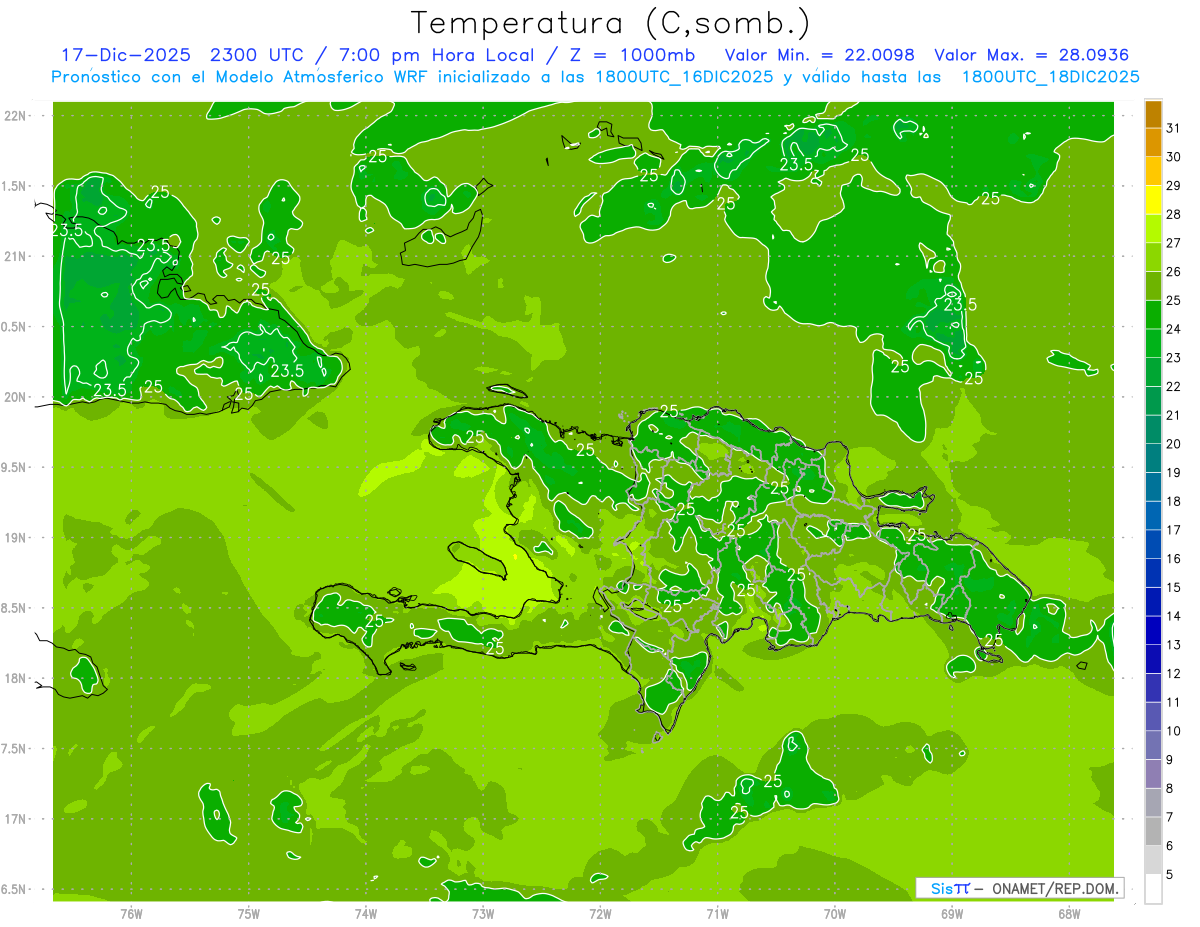Click longitude axis label '74W'
The image size is (1200, 927).
click(x=365, y=914)
